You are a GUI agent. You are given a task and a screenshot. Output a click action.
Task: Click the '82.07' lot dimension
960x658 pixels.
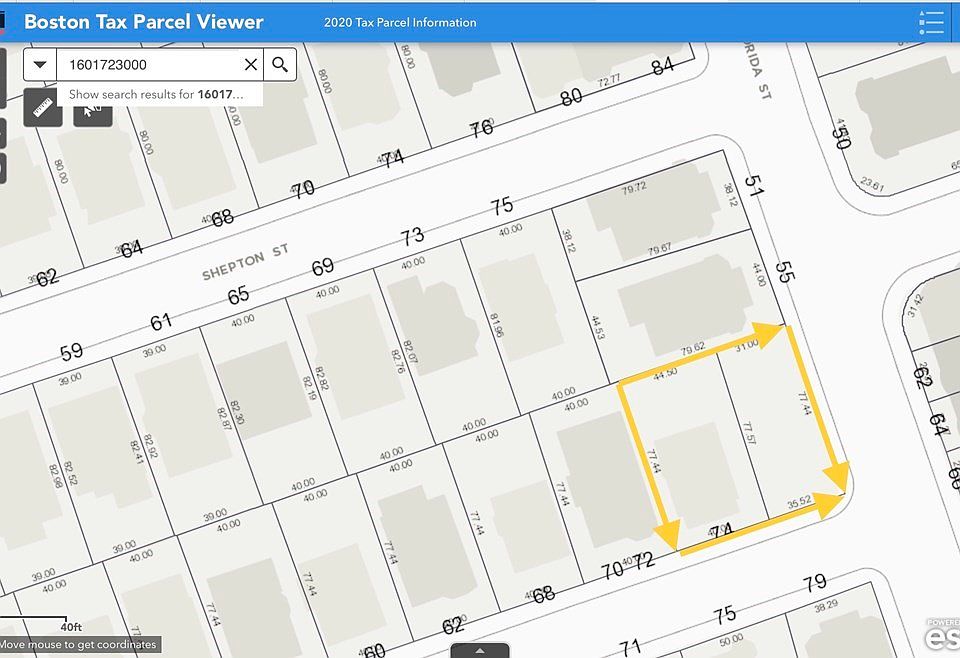click(410, 351)
